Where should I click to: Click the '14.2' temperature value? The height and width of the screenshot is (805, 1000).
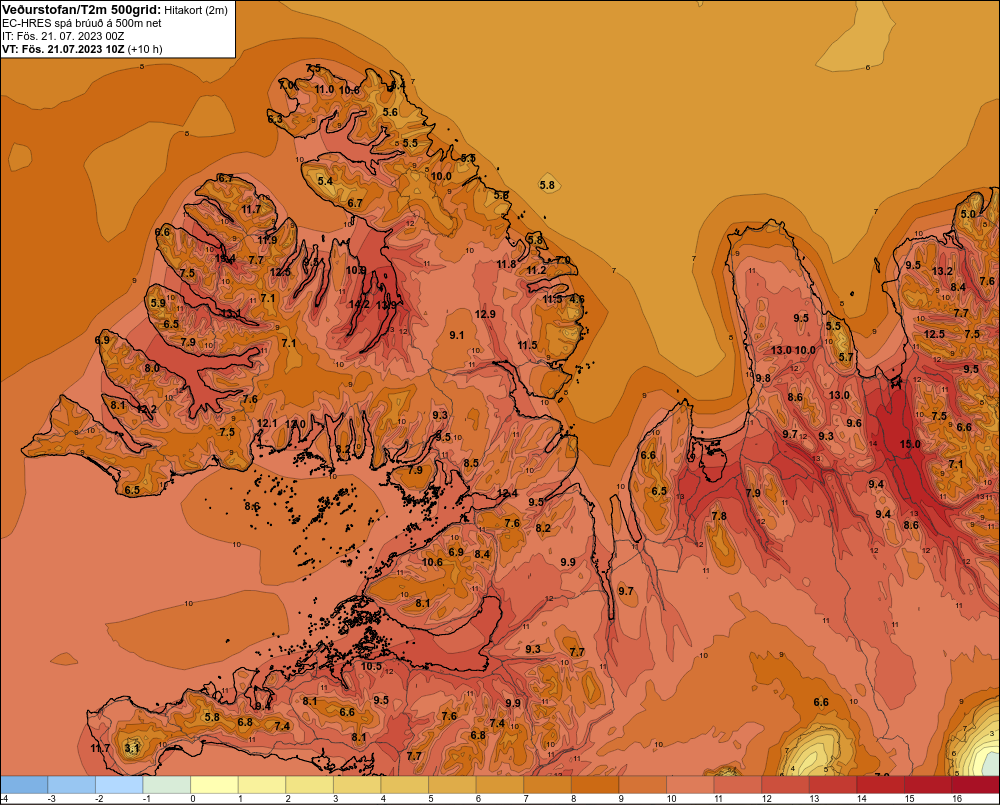click(x=359, y=304)
